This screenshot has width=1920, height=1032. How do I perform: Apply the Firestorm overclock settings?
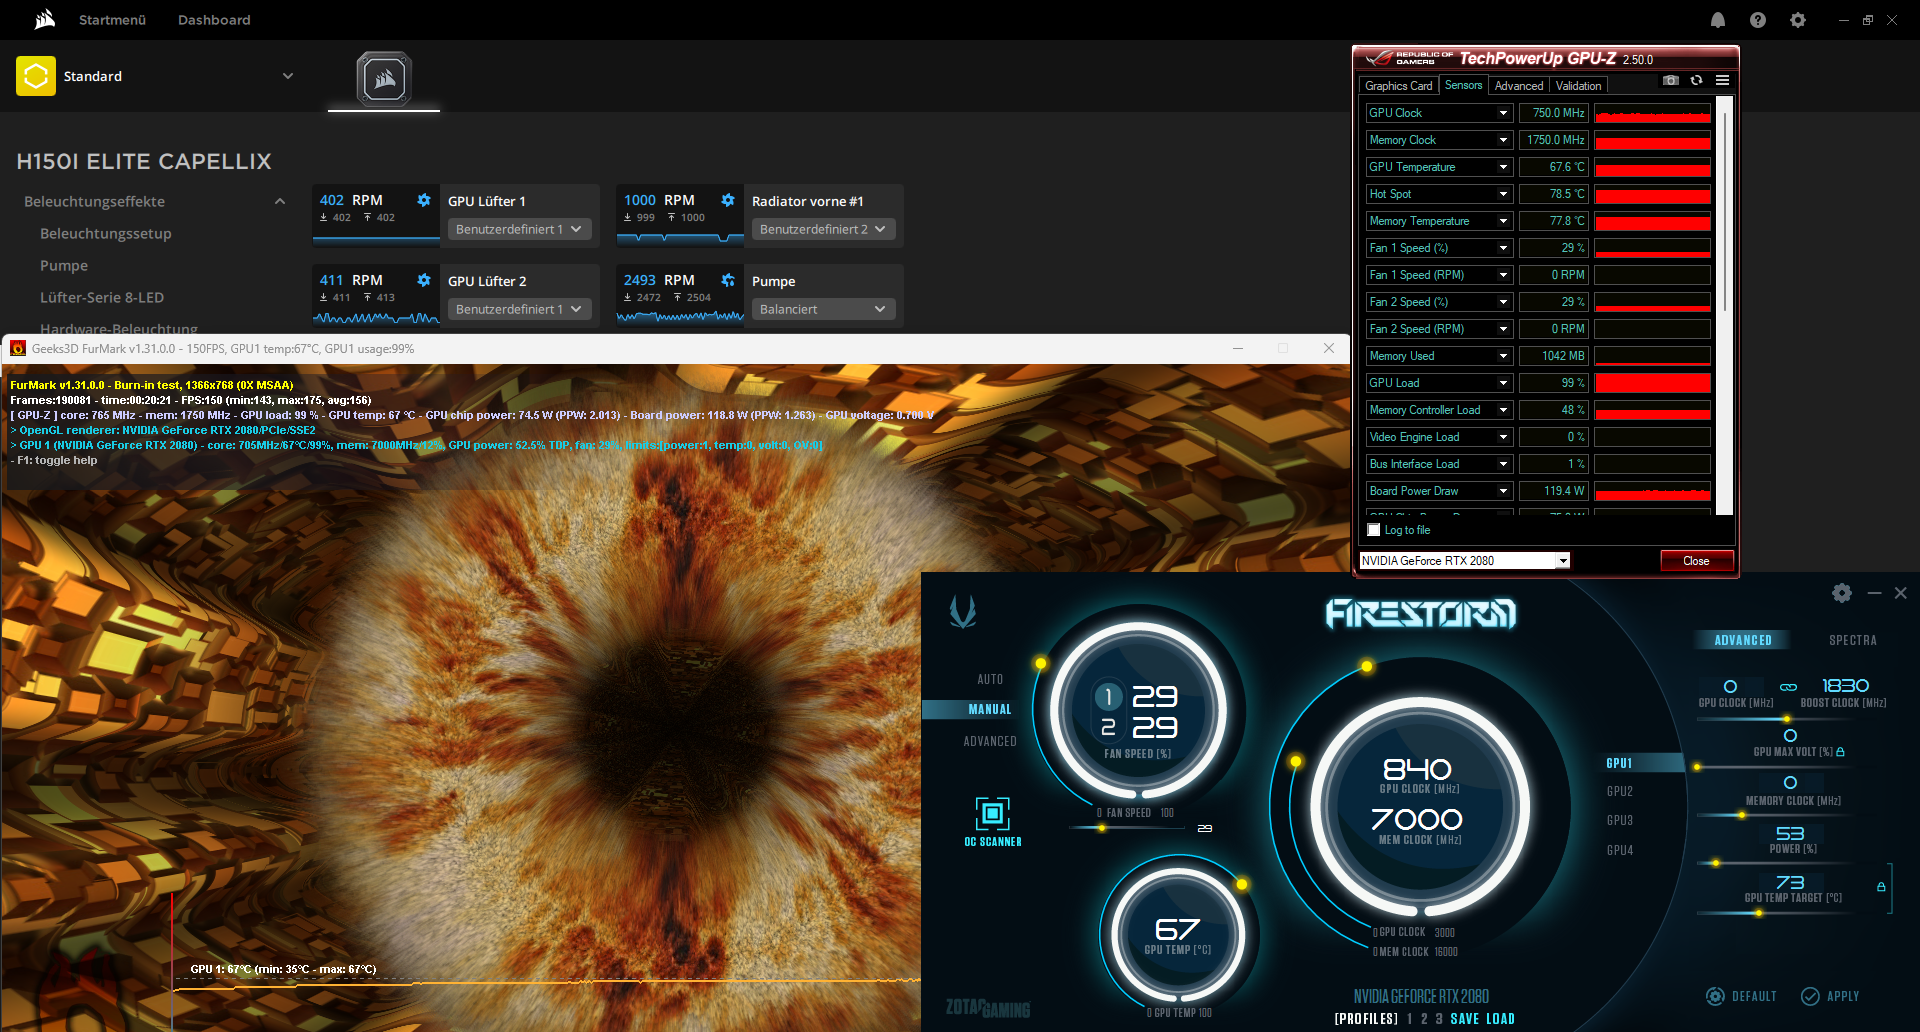point(1831,996)
